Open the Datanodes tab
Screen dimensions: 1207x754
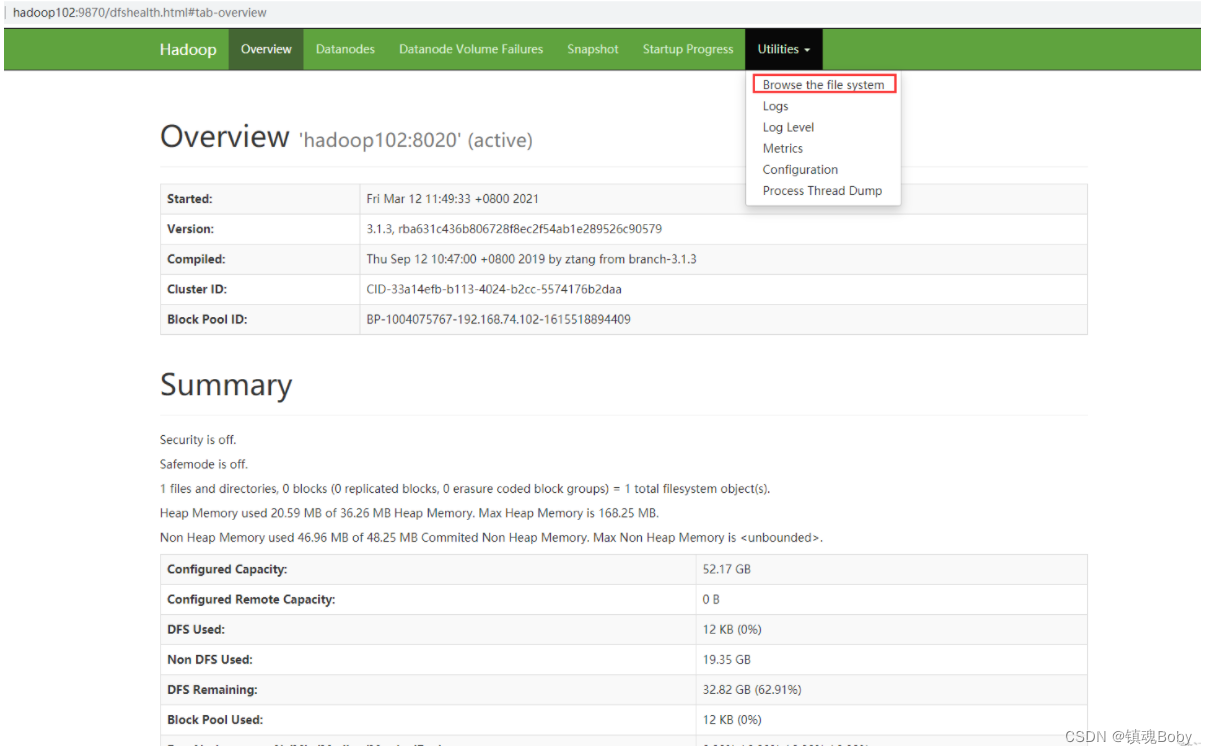pos(345,48)
